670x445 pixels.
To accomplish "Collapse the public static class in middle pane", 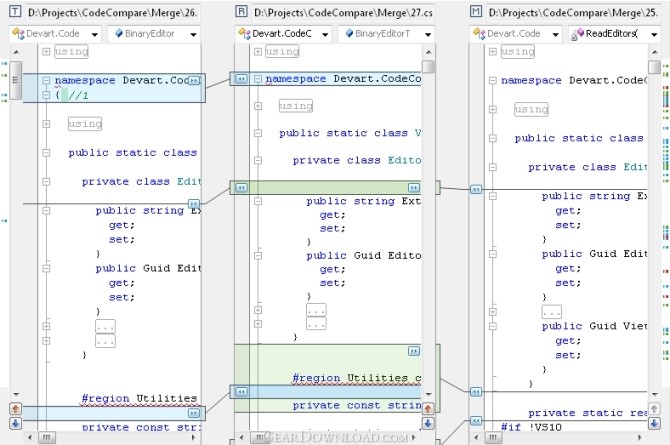I will pos(258,133).
